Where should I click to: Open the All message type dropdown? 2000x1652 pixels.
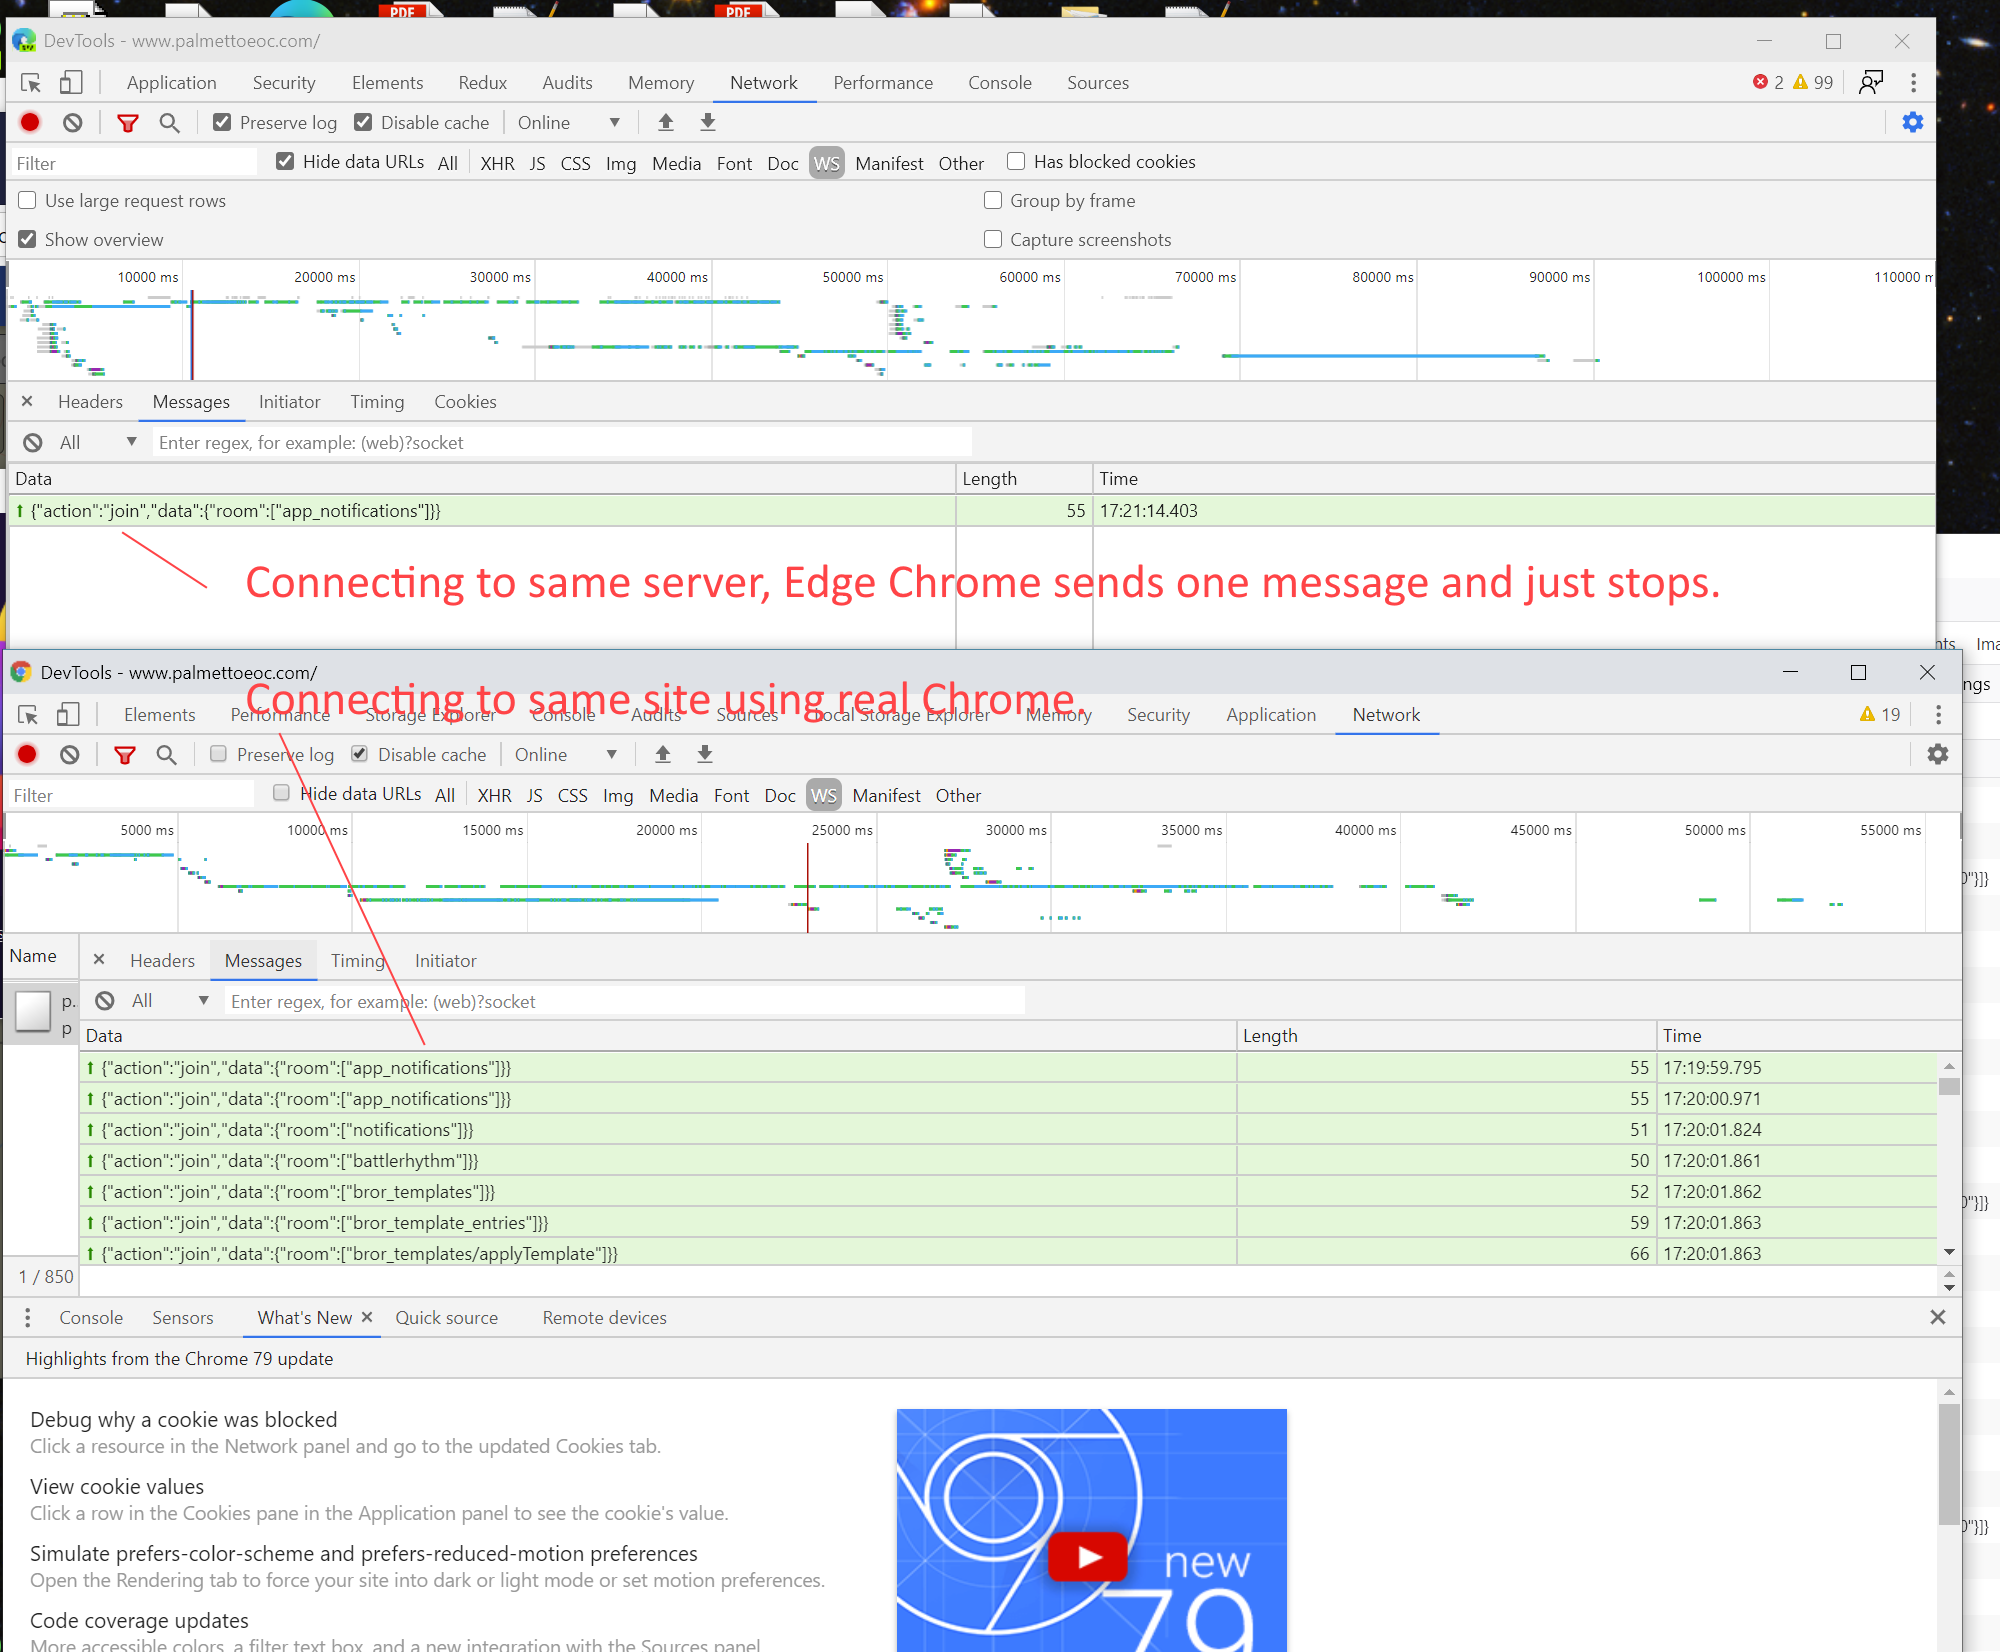pos(95,442)
